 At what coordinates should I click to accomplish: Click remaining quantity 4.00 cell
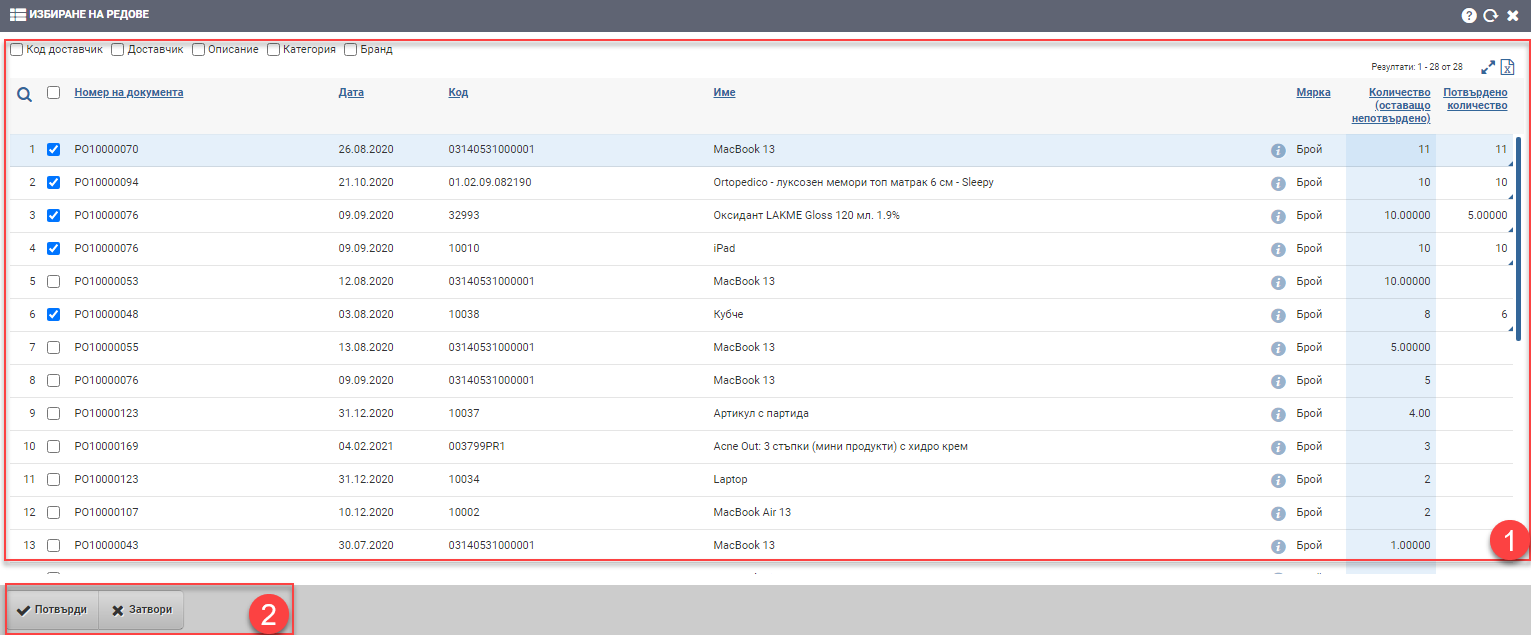1419,413
